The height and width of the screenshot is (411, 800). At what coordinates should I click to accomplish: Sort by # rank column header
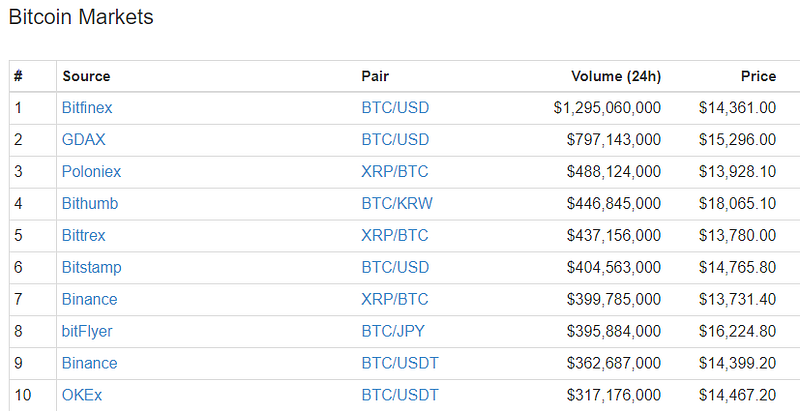coord(18,76)
